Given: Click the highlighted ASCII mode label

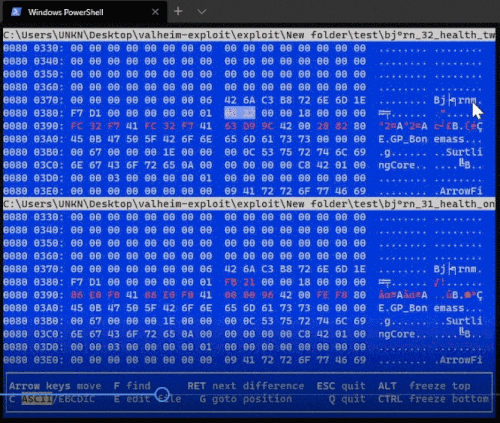Looking at the screenshot, I should tap(37, 399).
